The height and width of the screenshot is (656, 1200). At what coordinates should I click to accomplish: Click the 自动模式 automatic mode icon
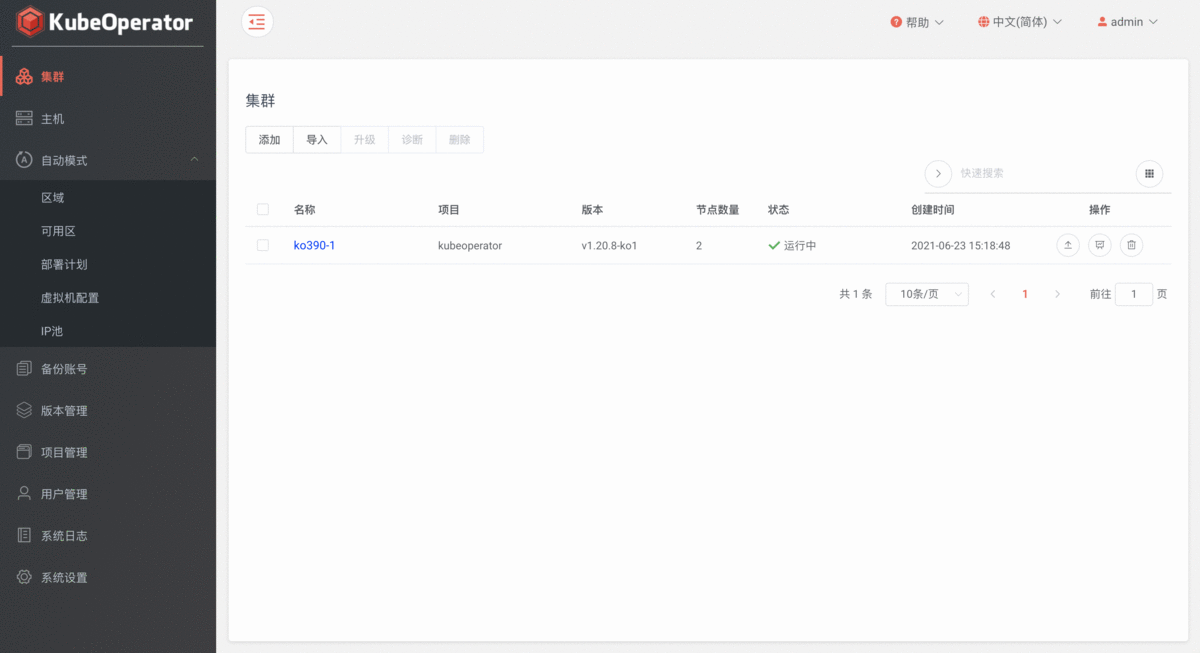(25, 160)
